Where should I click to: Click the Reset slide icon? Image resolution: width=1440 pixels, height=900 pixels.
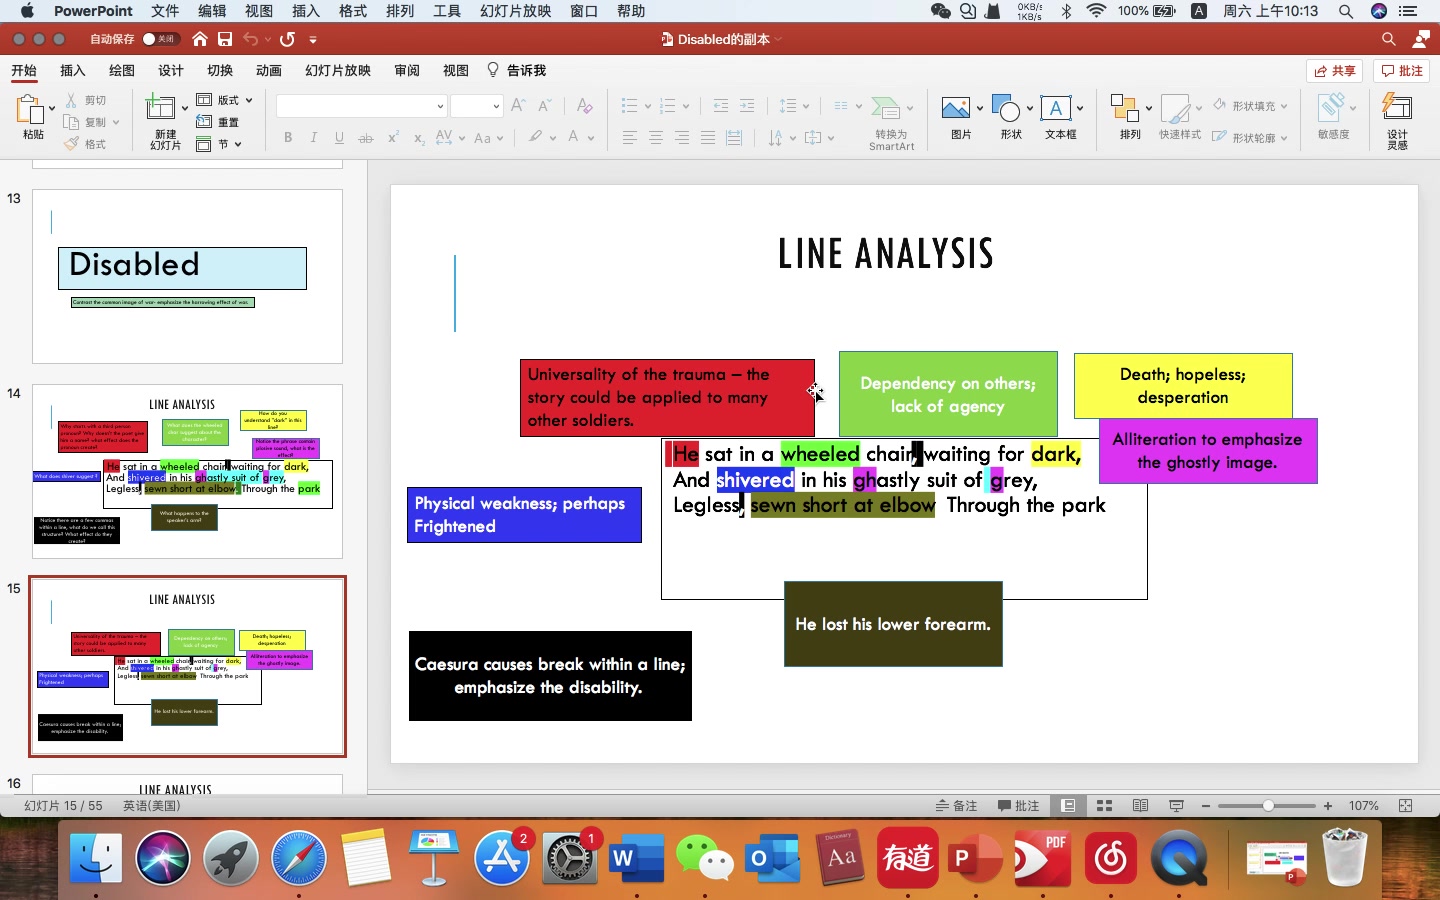click(204, 122)
